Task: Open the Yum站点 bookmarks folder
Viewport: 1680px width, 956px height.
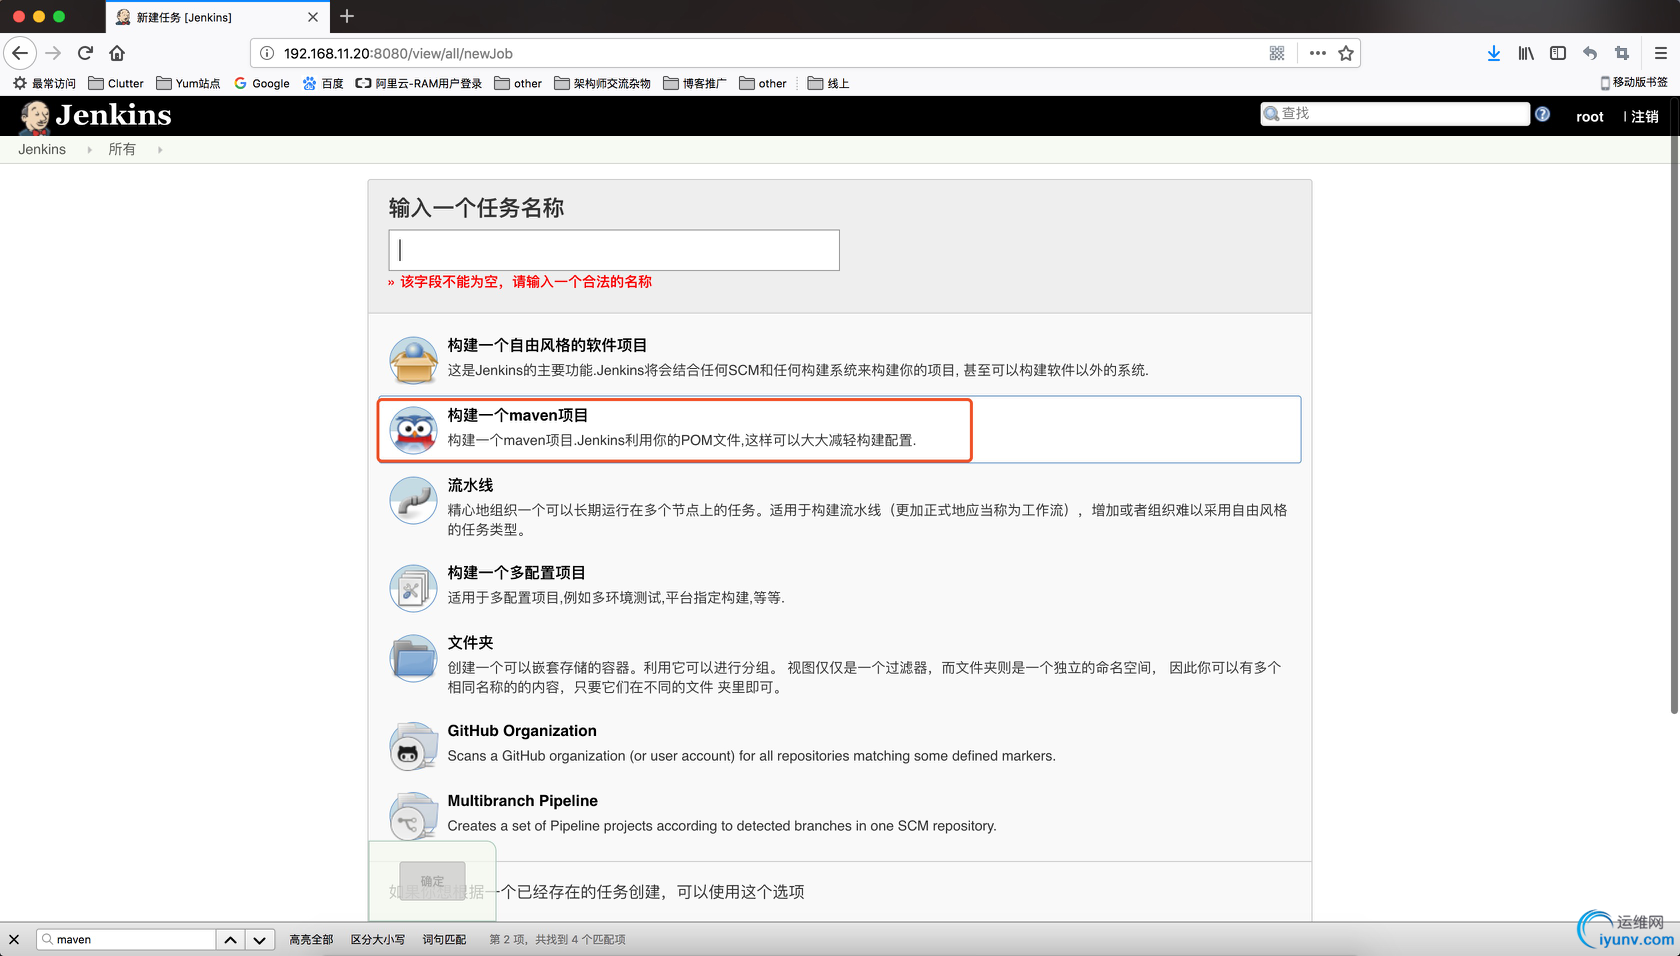Action: 188,83
